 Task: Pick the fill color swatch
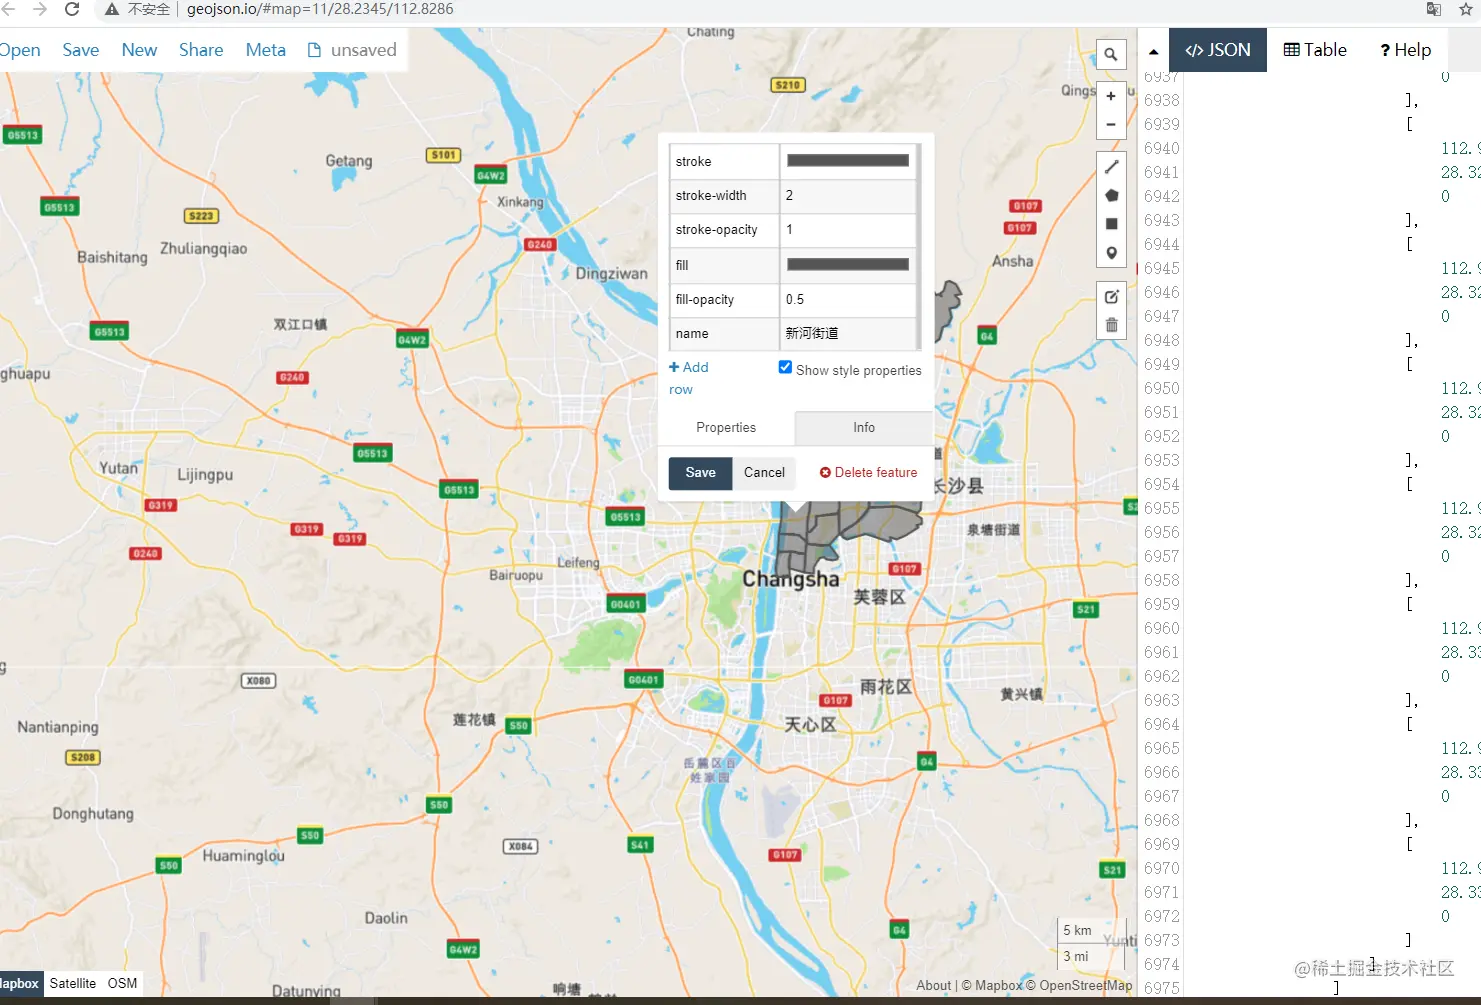pos(848,265)
